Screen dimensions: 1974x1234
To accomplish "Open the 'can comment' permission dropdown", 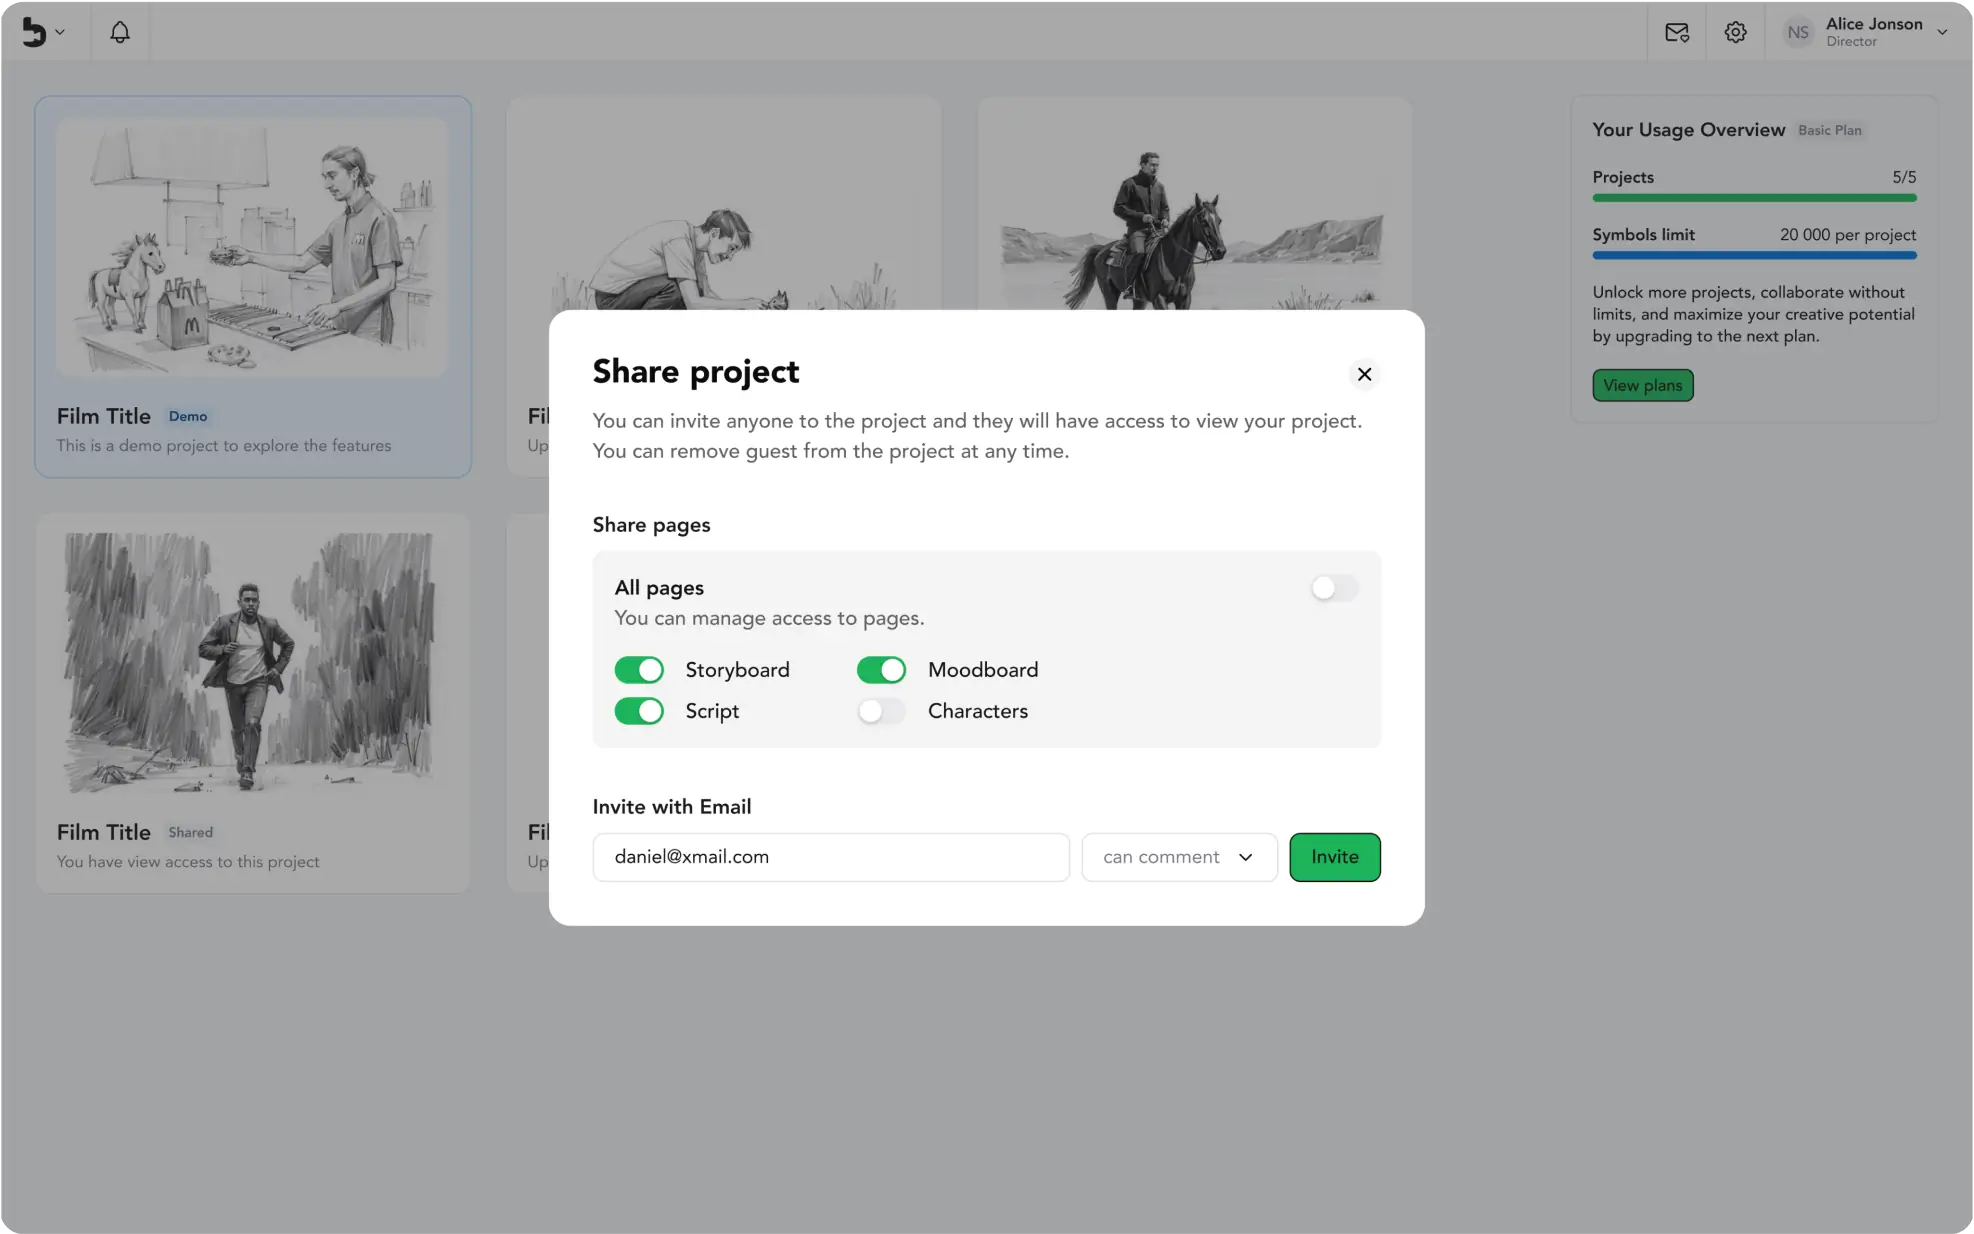I will [x=1179, y=857].
